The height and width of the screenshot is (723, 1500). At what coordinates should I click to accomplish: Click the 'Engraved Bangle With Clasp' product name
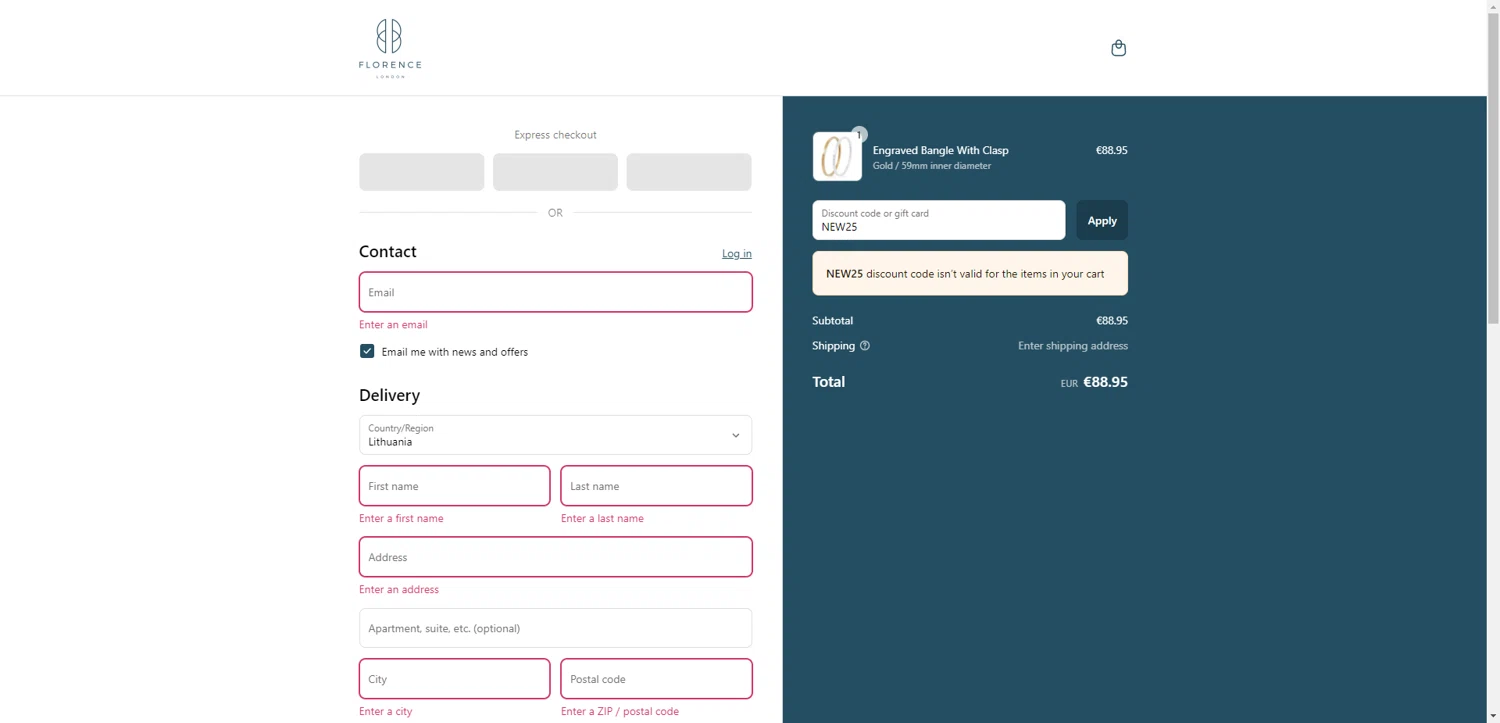[x=941, y=150]
